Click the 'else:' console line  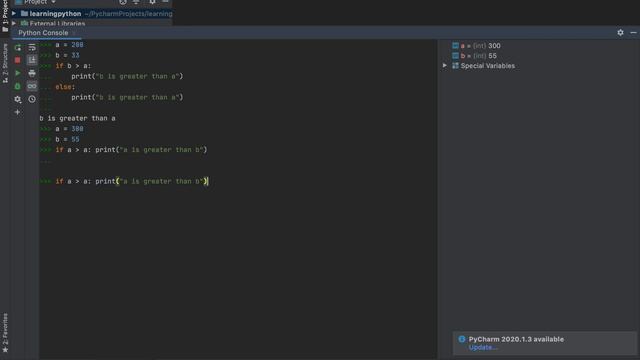[x=65, y=87]
